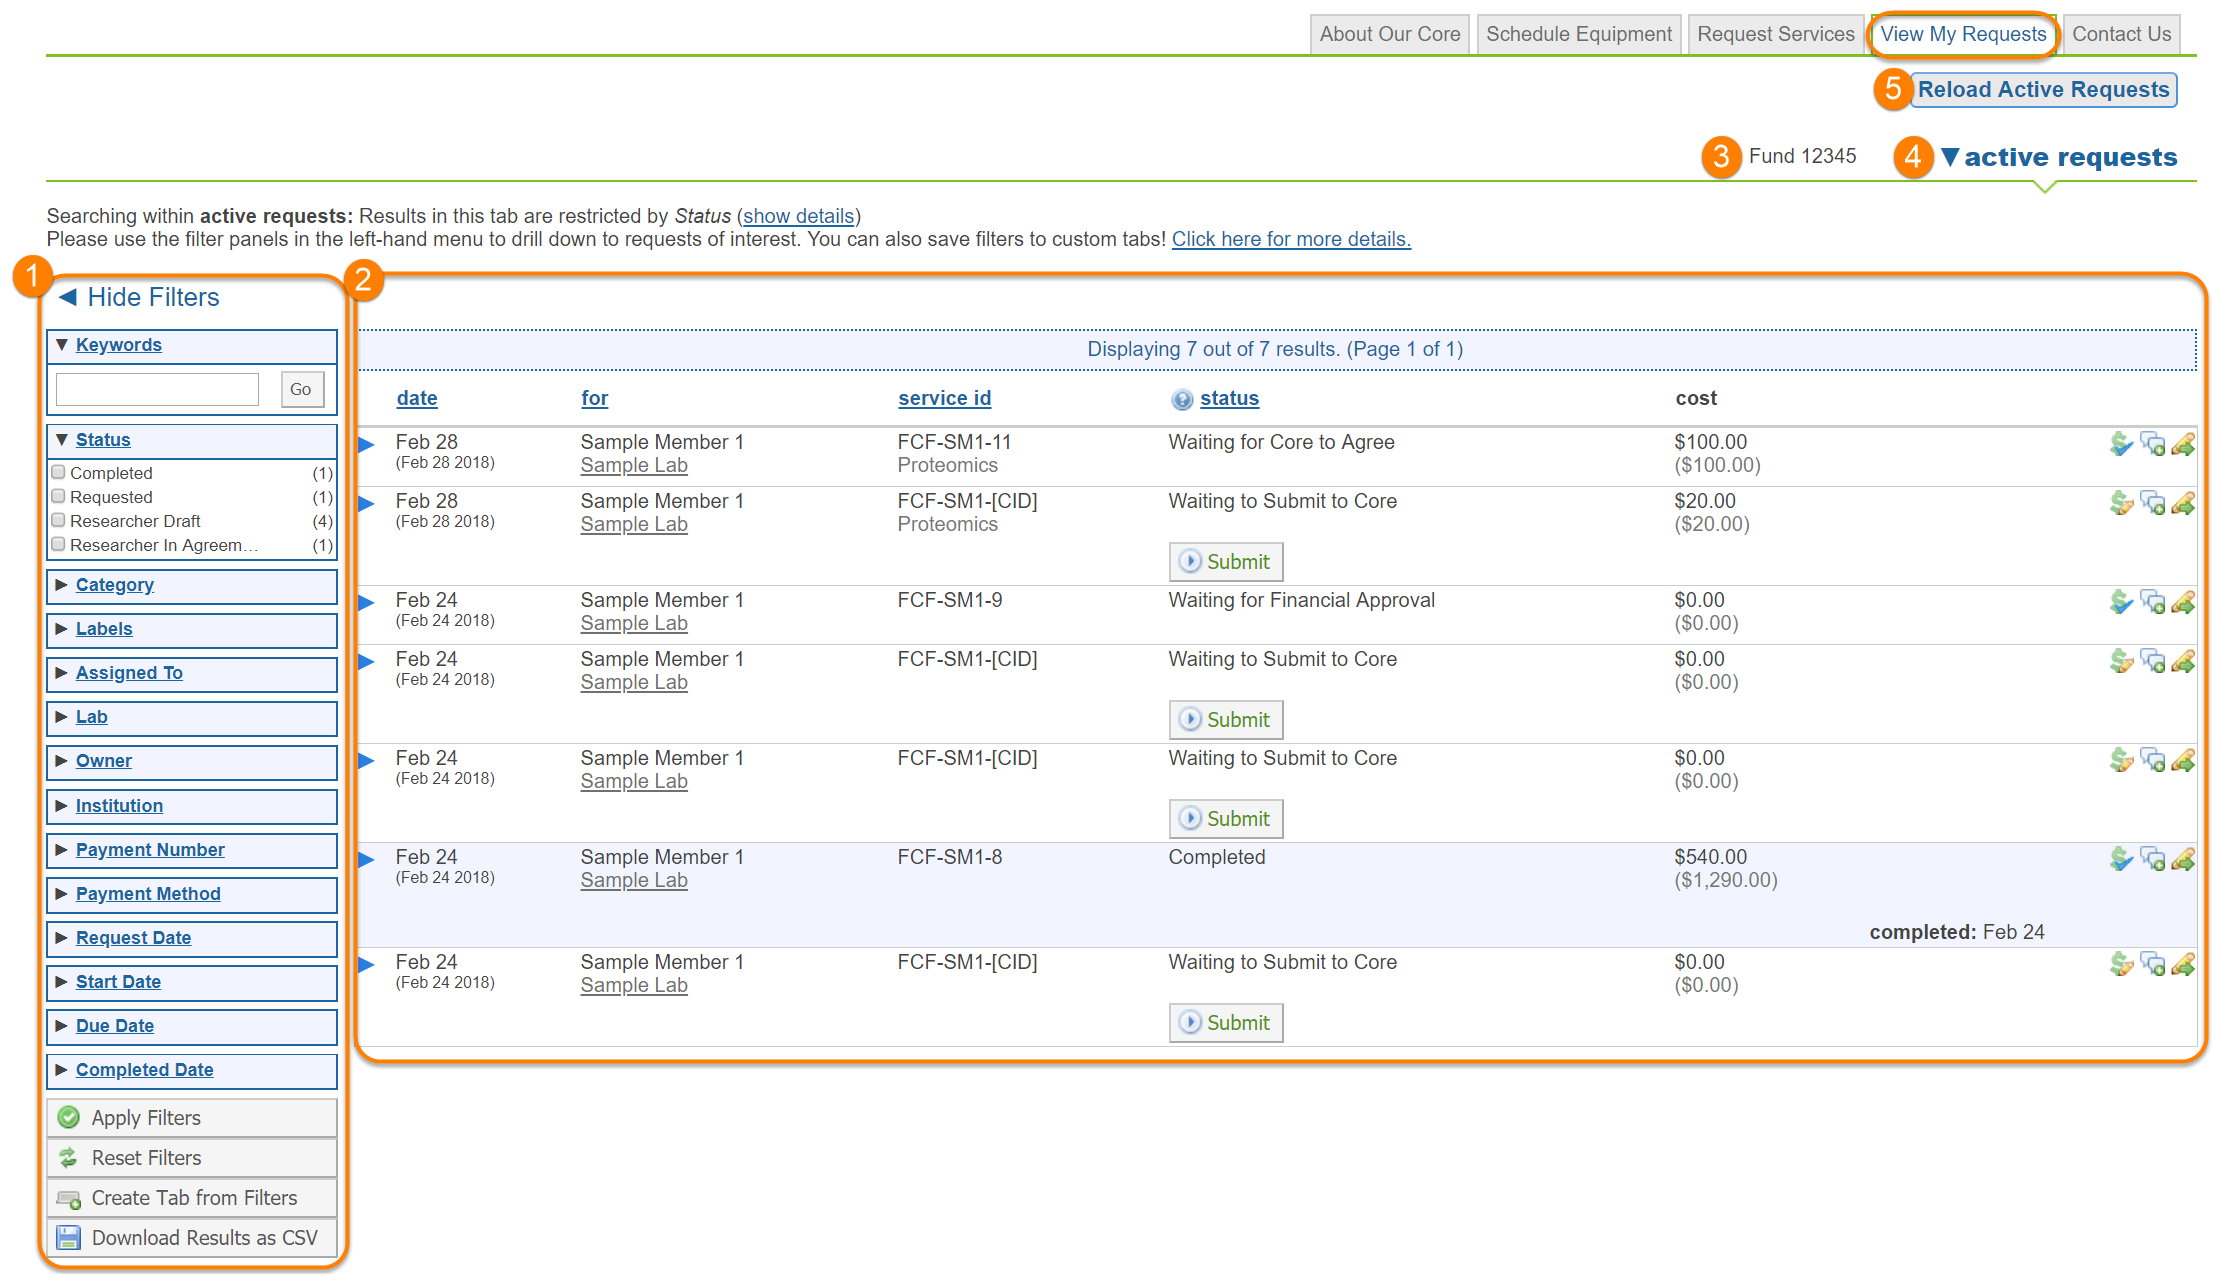This screenshot has height=1274, width=2214.
Task: Click pencil edit icon for FCF-SM1-9 row
Action: tap(2183, 602)
